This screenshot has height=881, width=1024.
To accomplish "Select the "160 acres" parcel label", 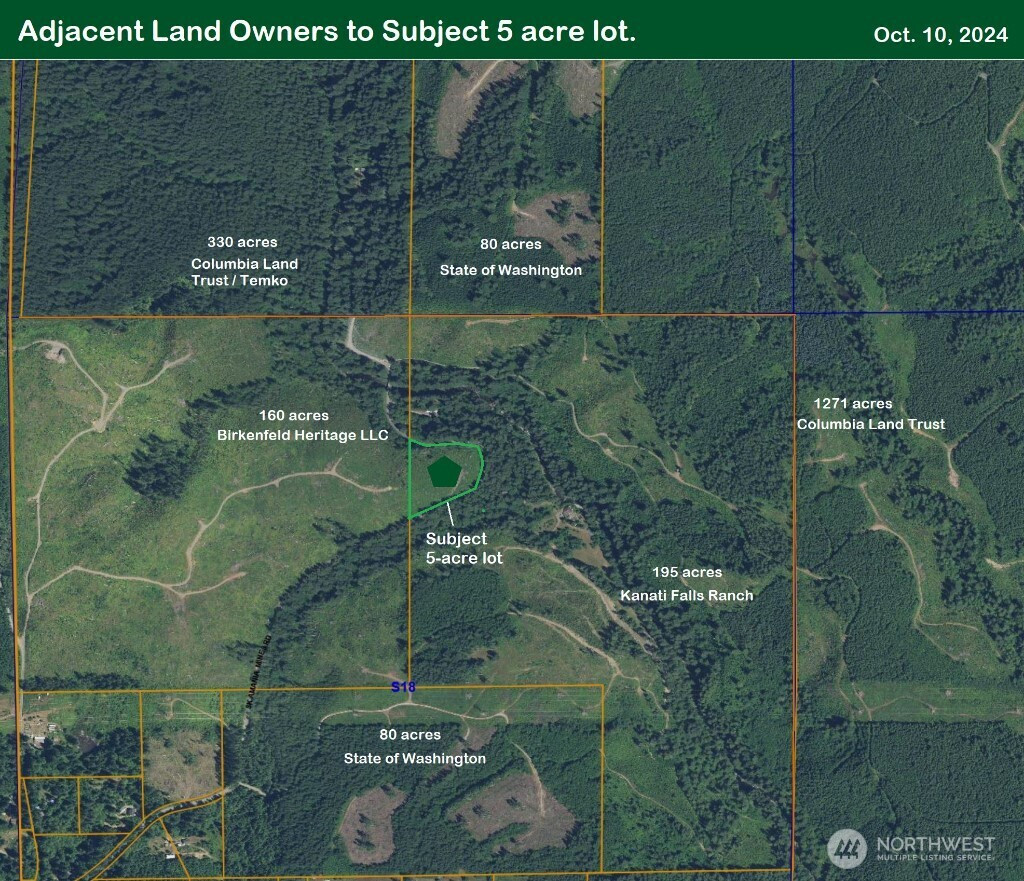I will click(x=294, y=415).
